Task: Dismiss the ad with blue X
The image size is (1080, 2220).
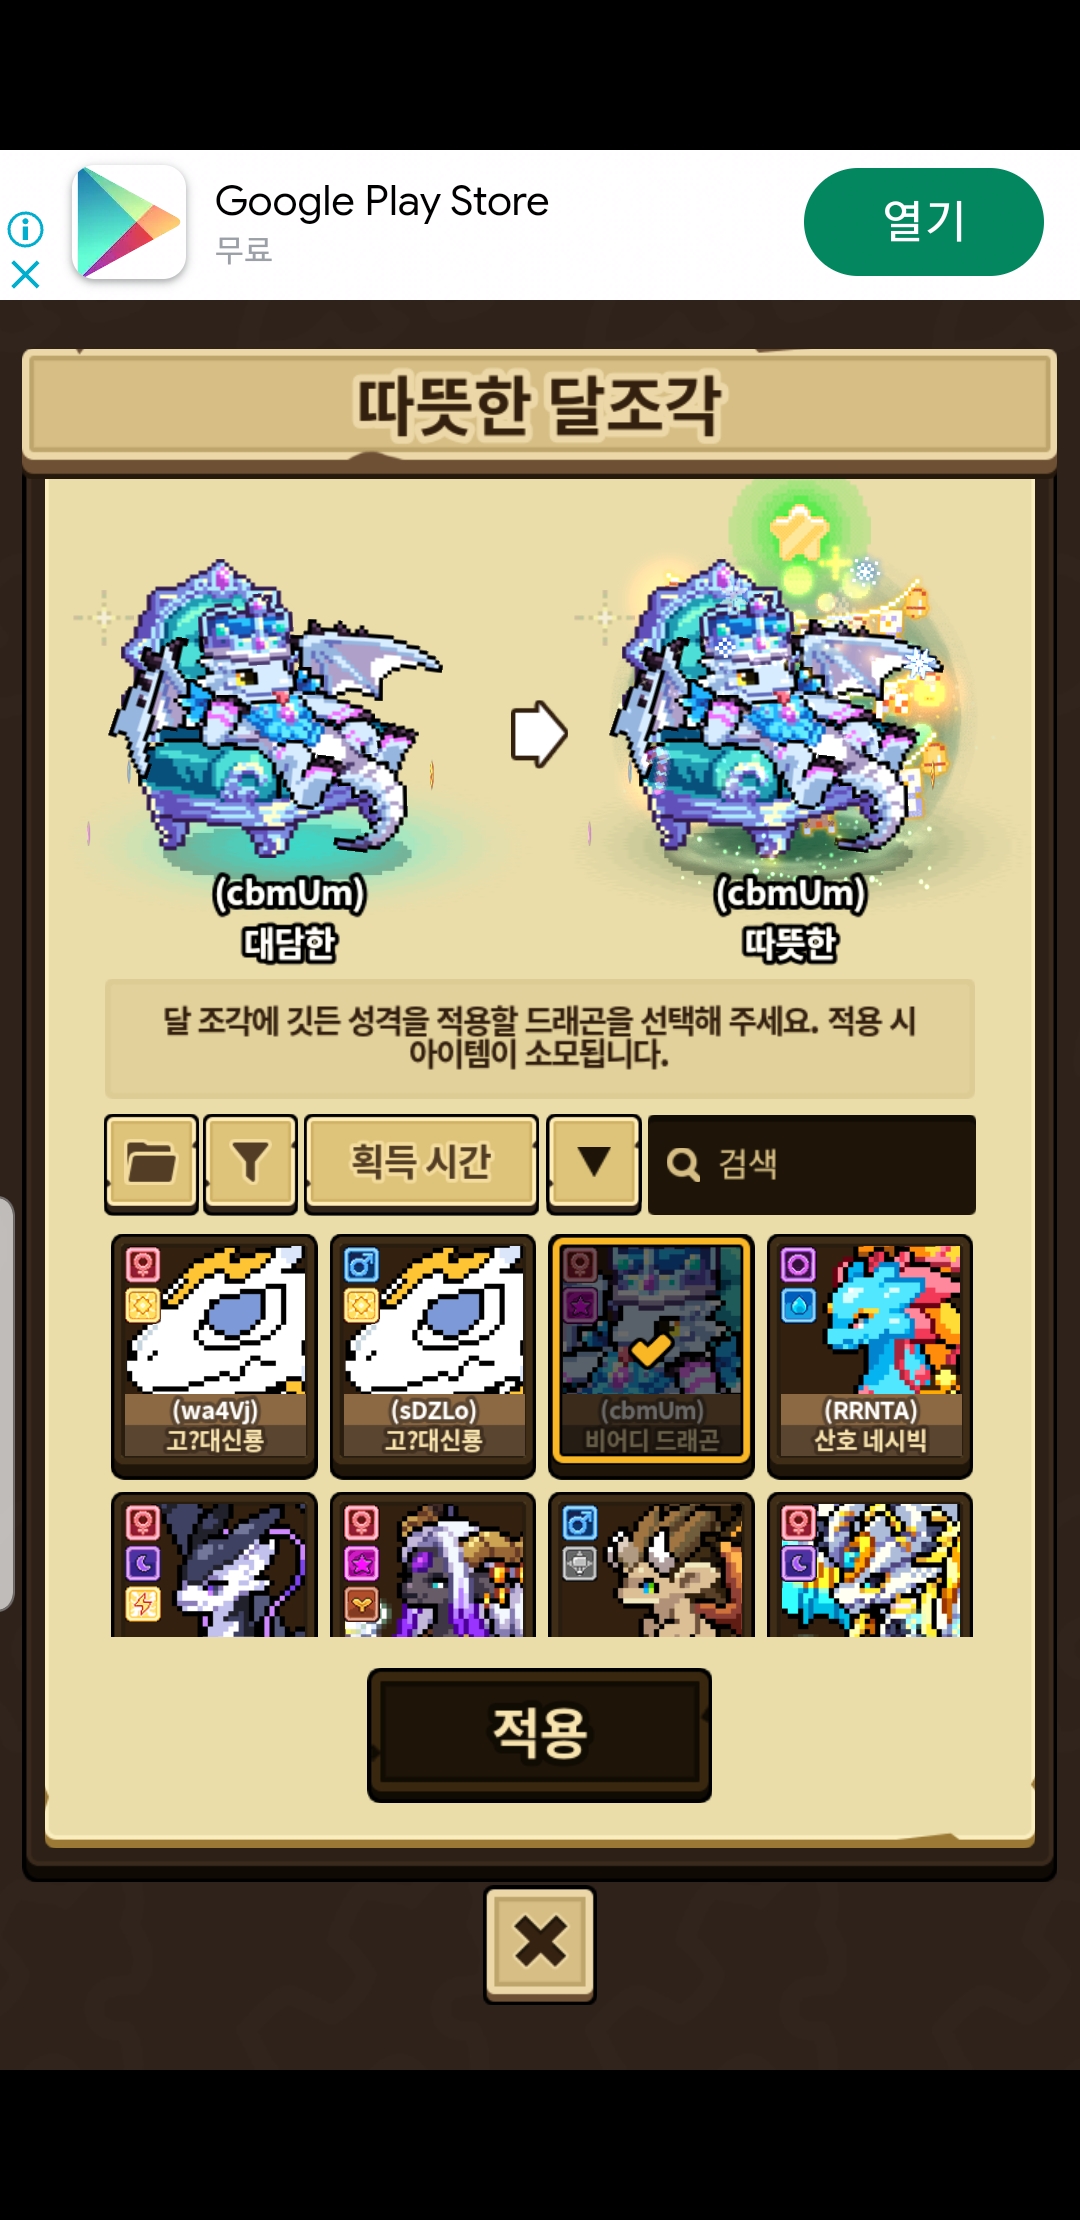Action: (x=25, y=274)
